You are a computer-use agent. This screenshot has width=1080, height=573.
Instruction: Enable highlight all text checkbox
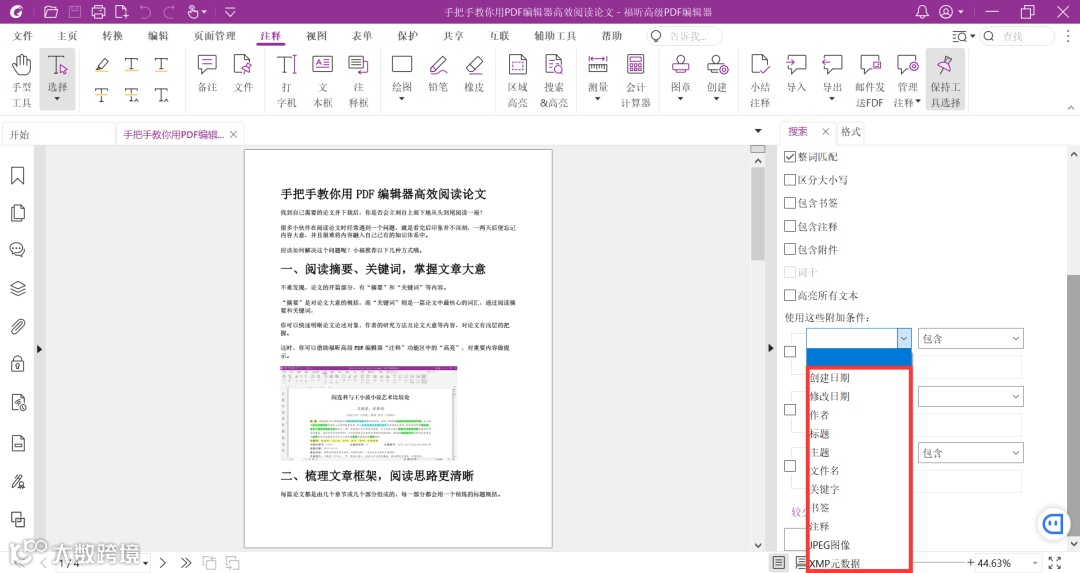point(790,295)
